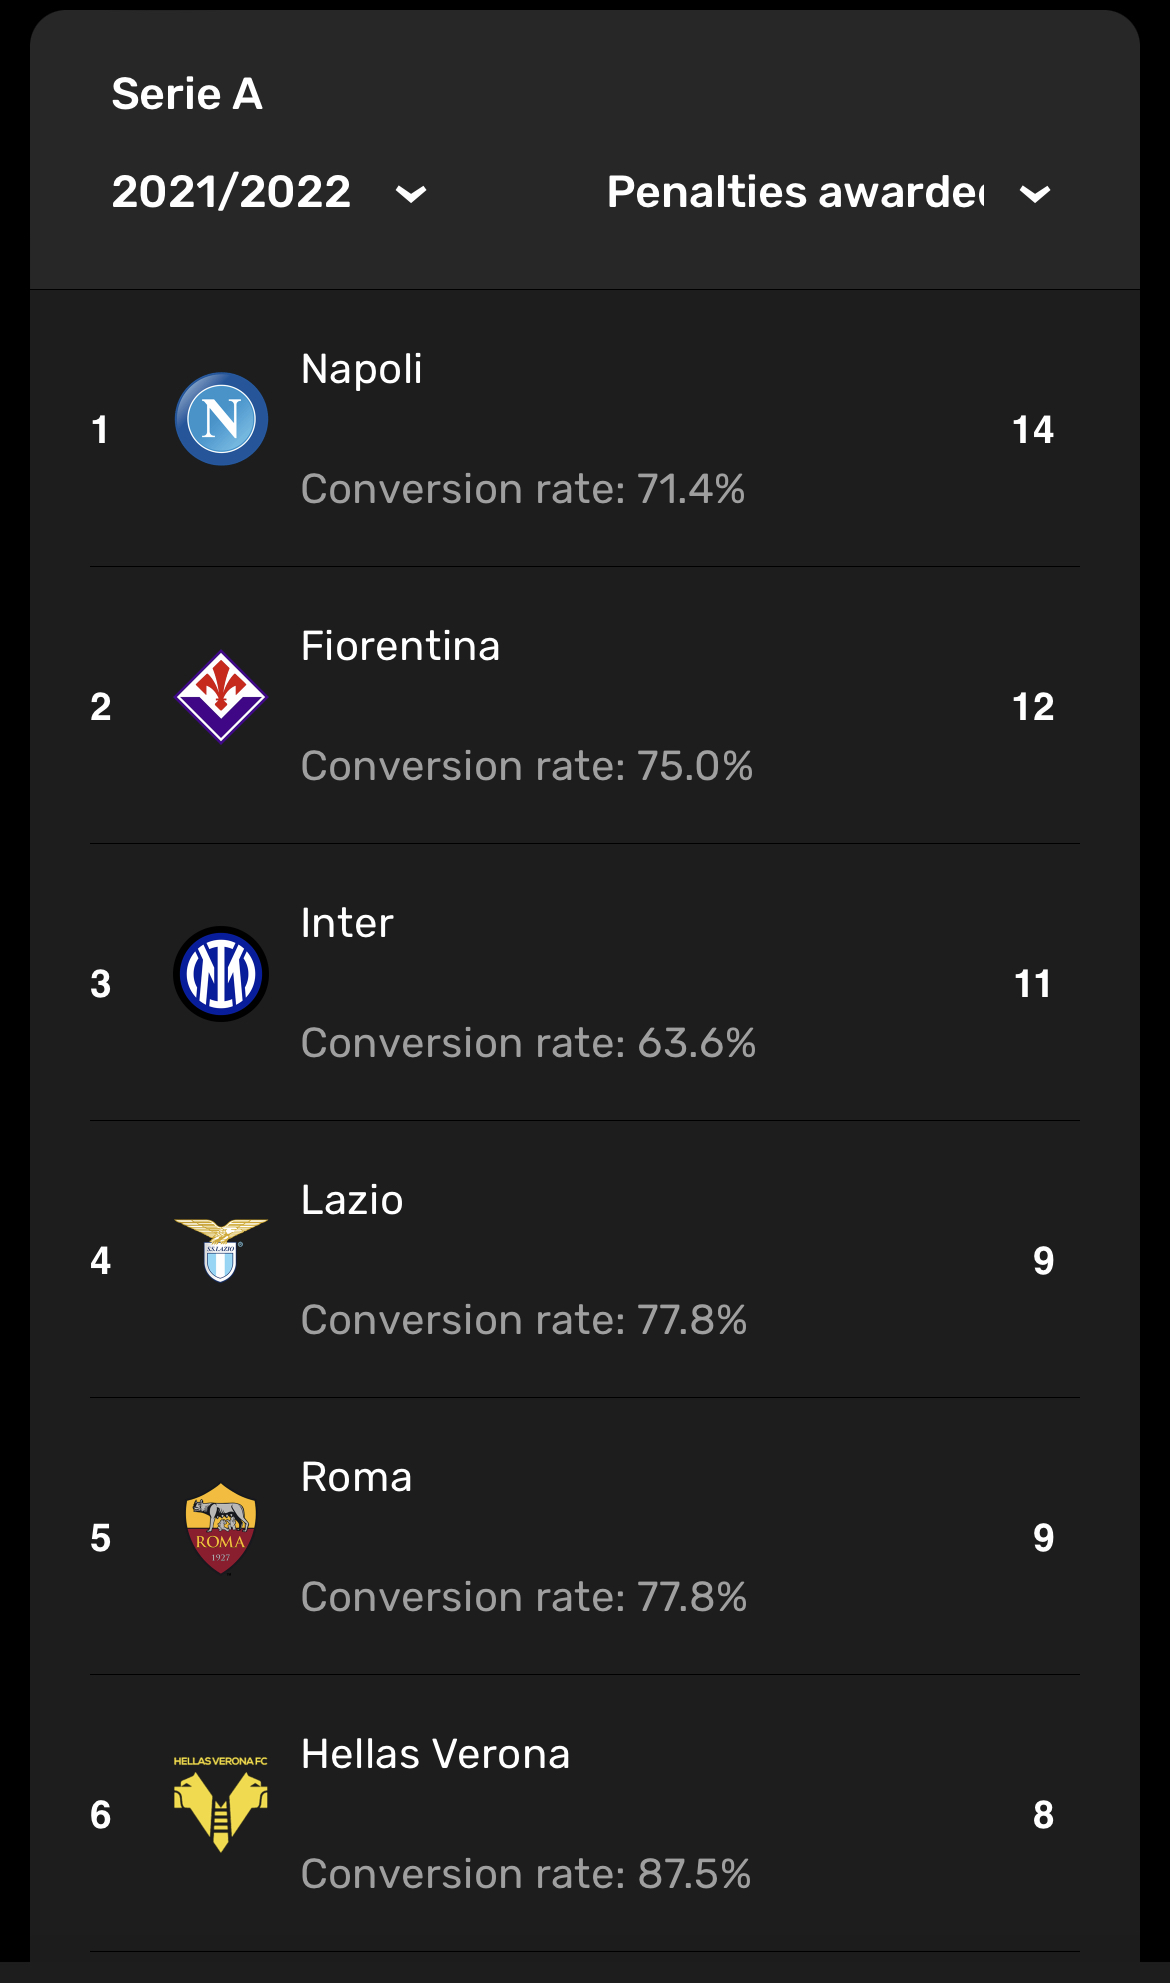The image size is (1170, 1983).
Task: Select the Lazio team name
Action: (352, 1200)
